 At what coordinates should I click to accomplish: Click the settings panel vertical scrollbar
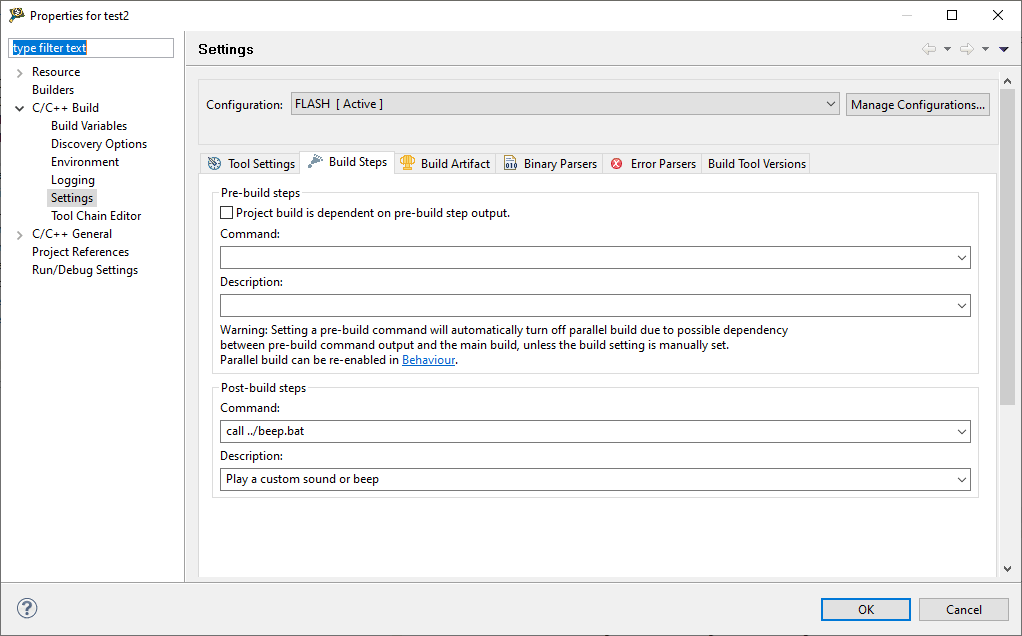[x=1007, y=300]
